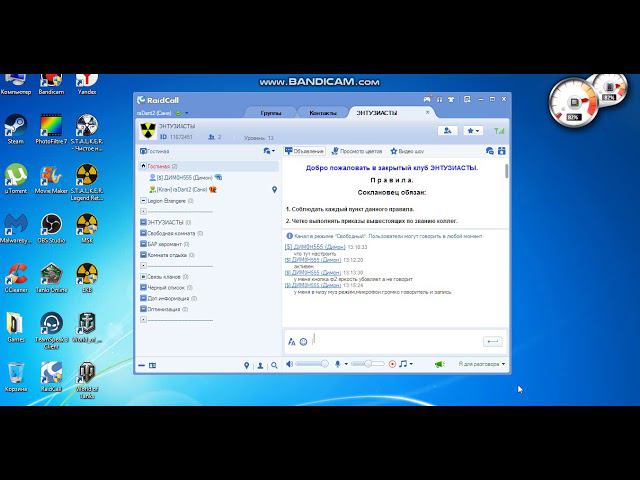This screenshot has width=640, height=480.
Task: Open the microphone options dropdown arrow
Action: point(346,364)
